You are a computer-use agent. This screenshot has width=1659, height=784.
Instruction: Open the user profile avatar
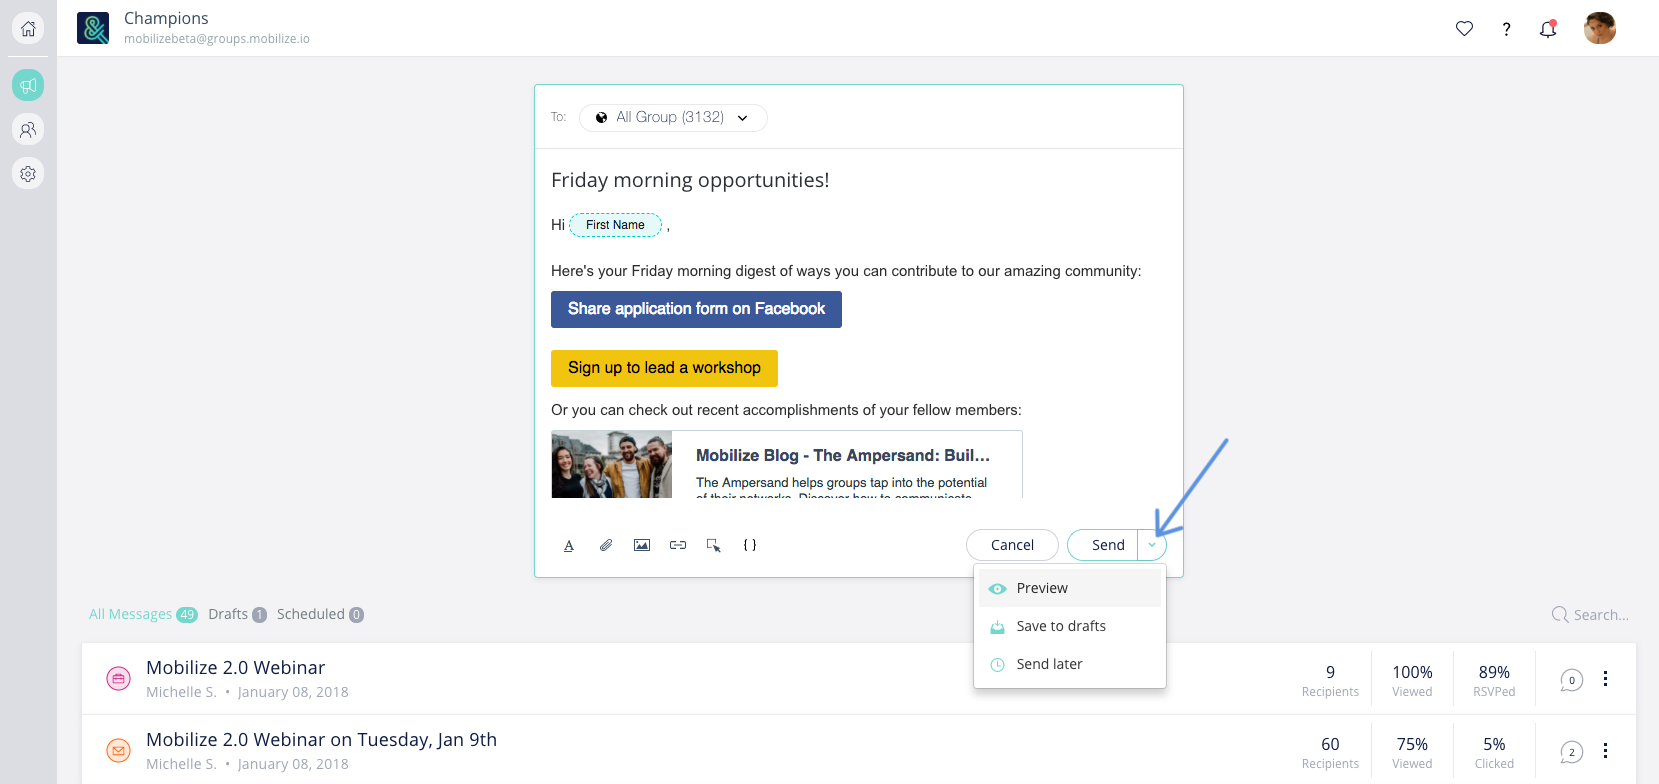(1600, 28)
